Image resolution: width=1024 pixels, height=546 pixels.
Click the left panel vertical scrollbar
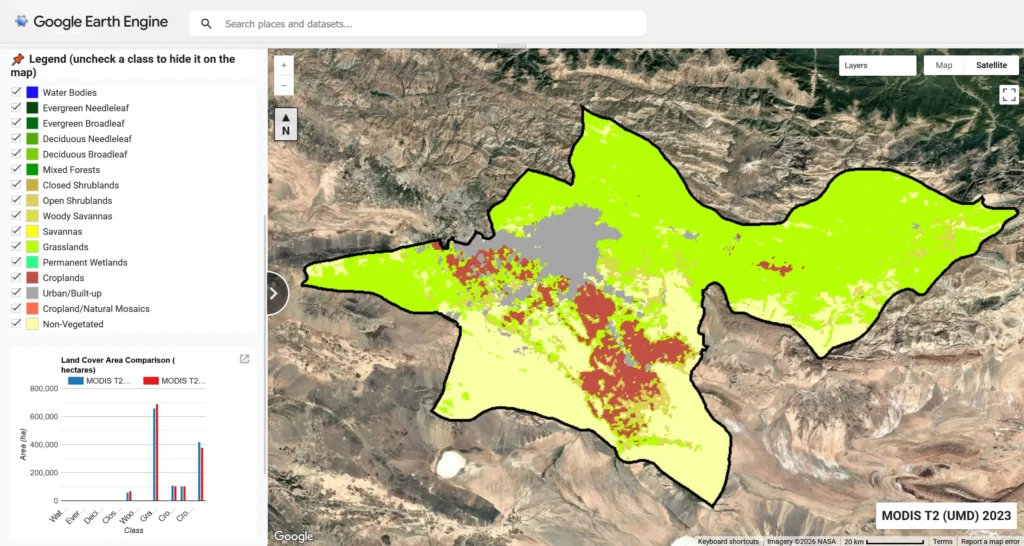click(264, 344)
